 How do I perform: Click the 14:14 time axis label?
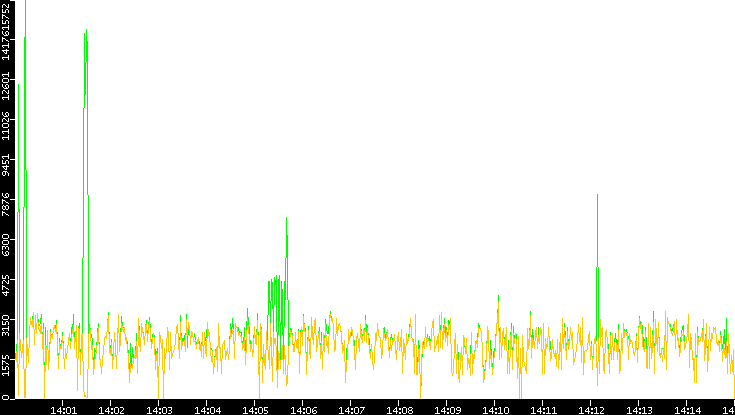click(x=687, y=411)
